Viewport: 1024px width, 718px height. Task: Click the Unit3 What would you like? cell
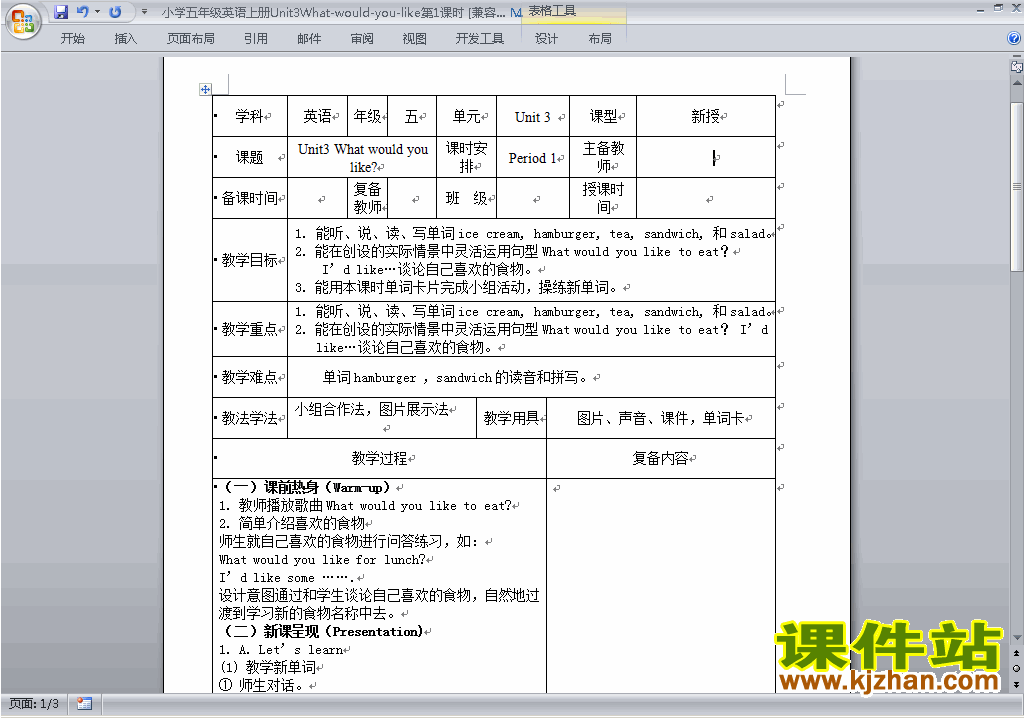362,157
